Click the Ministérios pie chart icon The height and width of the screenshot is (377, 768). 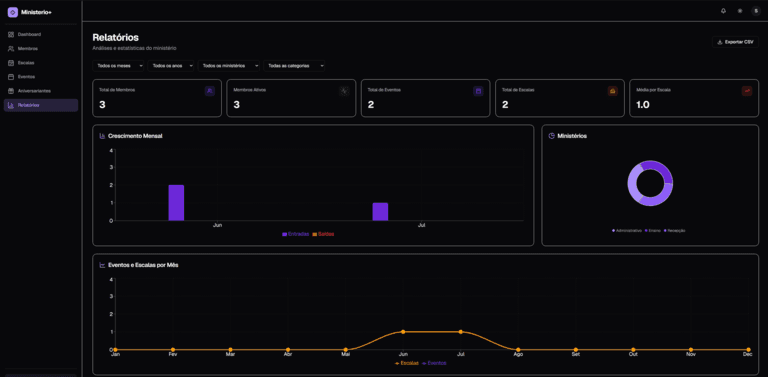coord(552,136)
